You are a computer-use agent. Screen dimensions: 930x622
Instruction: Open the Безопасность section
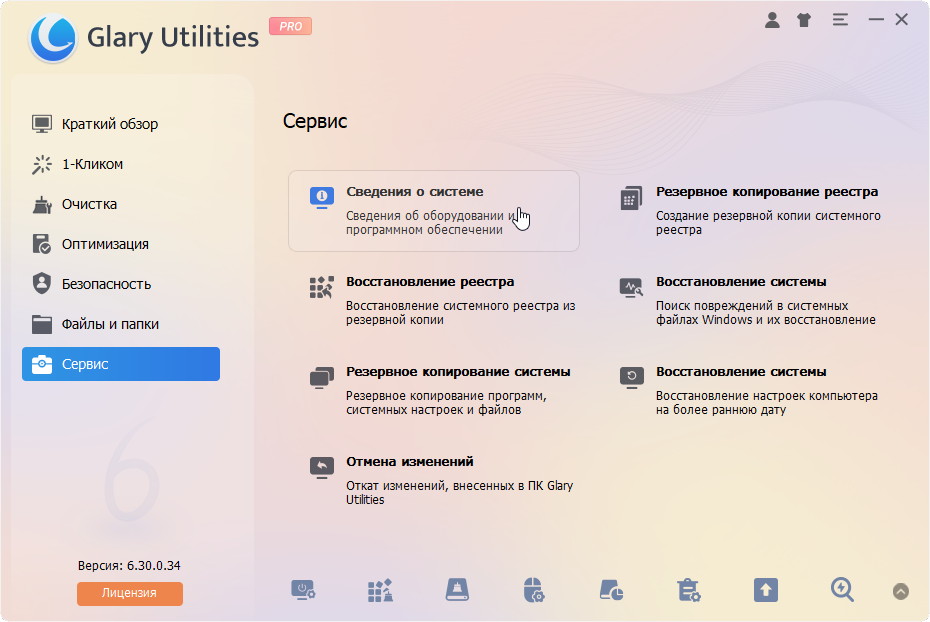pyautogui.click(x=121, y=284)
